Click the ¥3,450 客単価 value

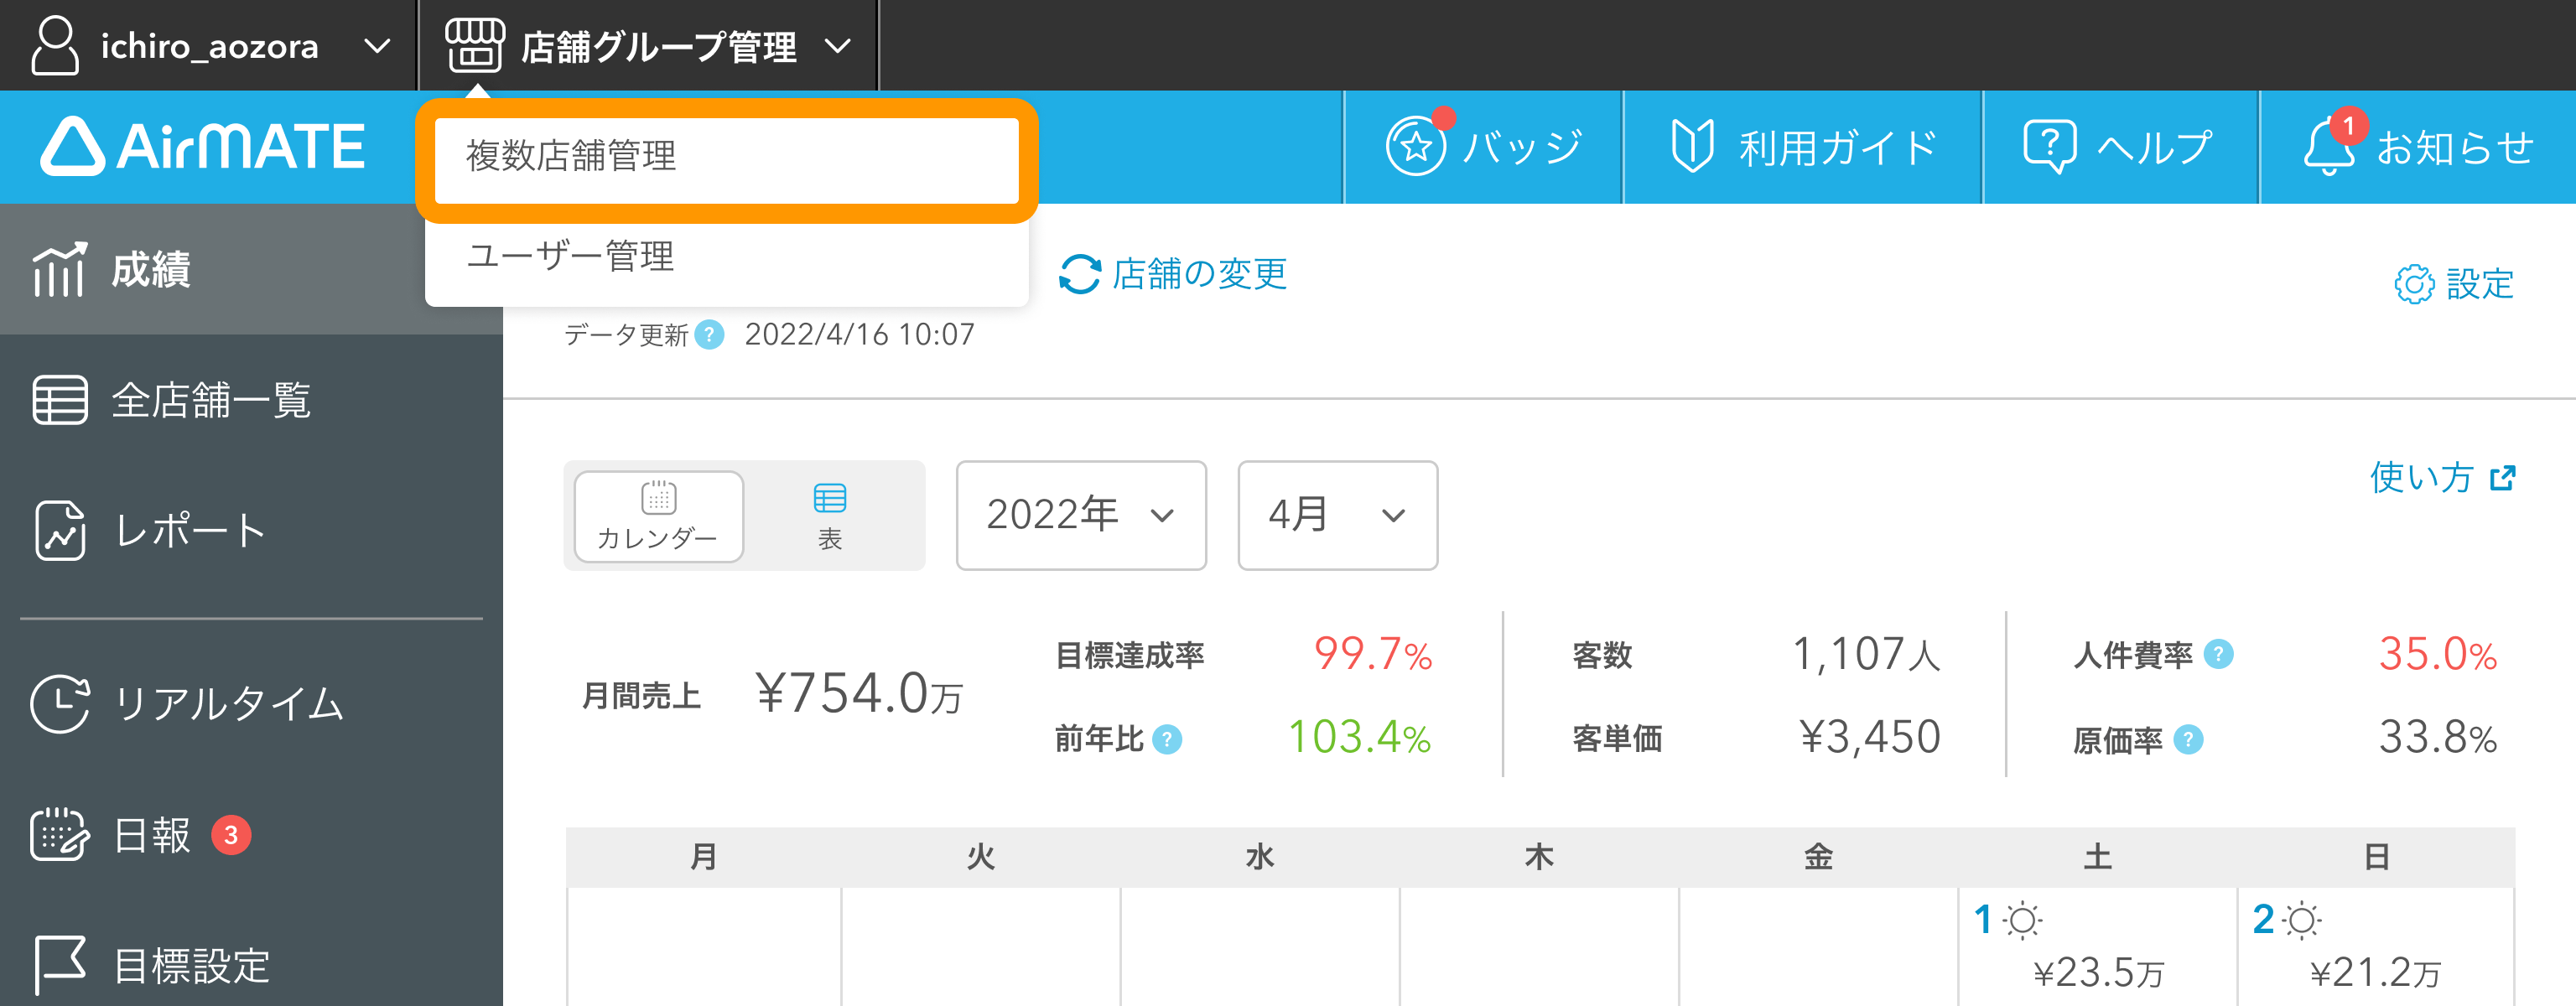pyautogui.click(x=1870, y=738)
